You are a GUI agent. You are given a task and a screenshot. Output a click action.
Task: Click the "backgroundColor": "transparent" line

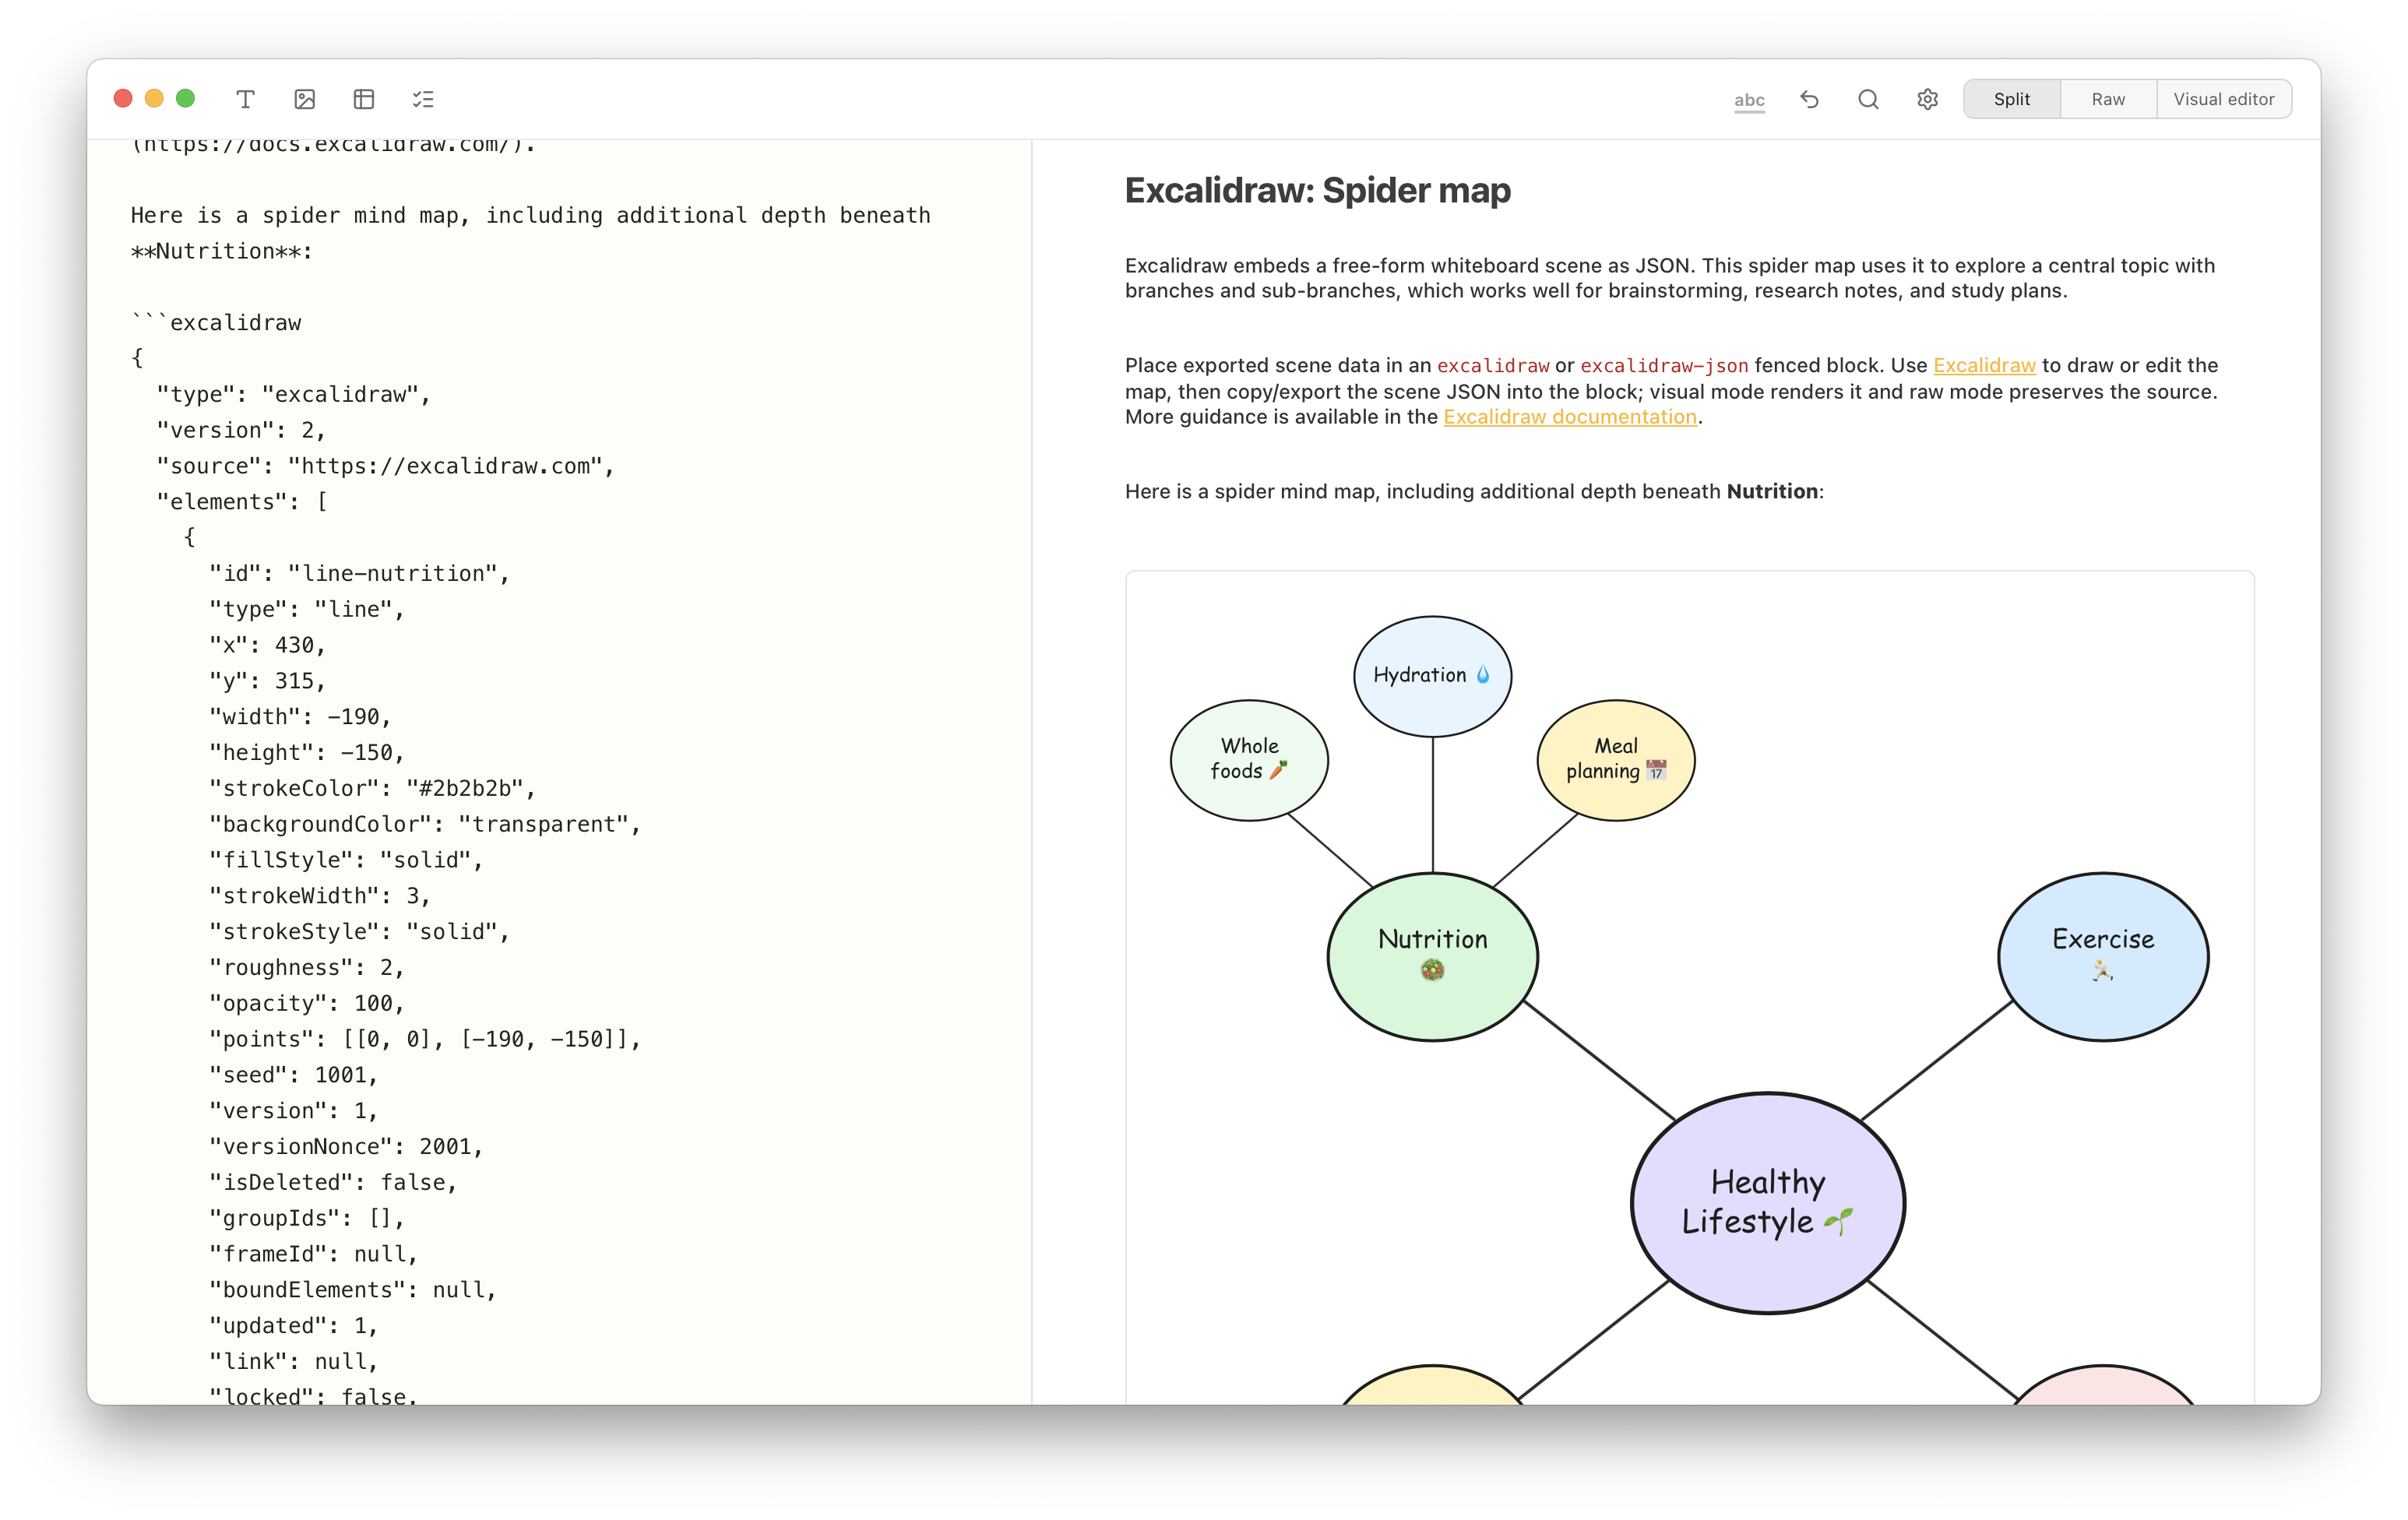[x=424, y=824]
